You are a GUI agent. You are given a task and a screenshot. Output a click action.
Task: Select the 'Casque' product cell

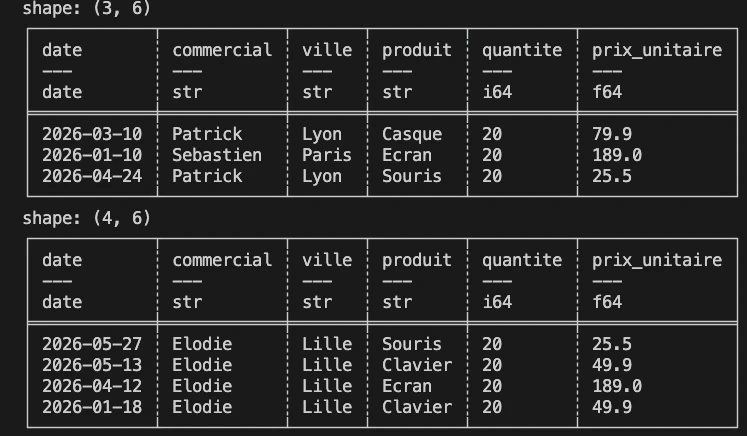[x=412, y=134]
